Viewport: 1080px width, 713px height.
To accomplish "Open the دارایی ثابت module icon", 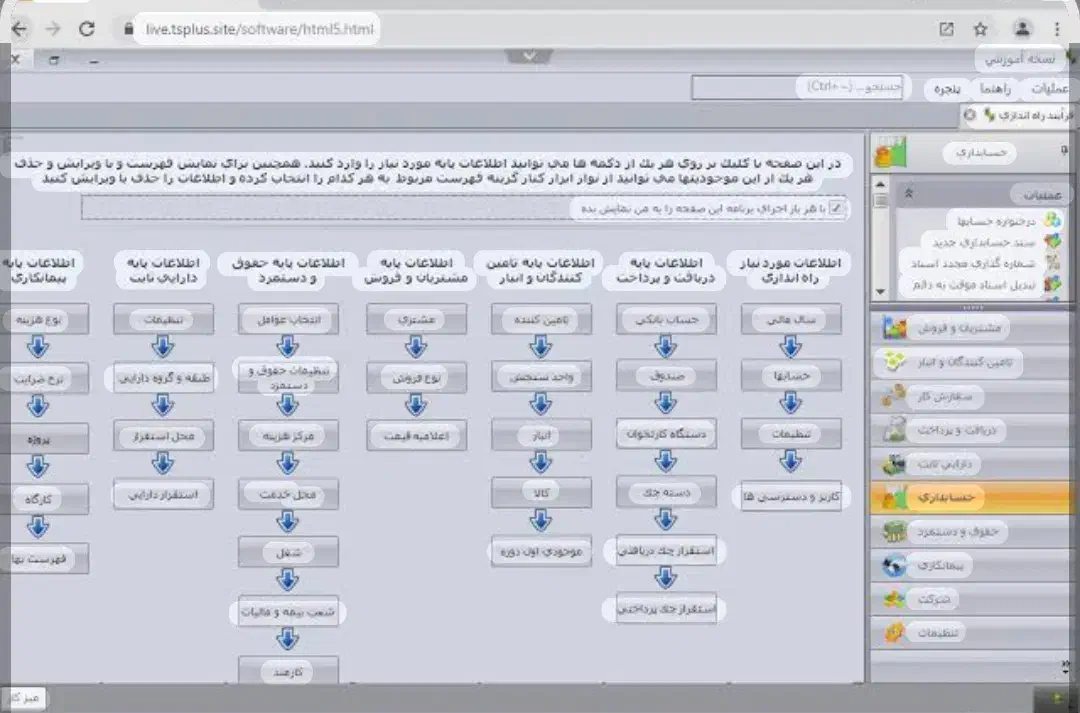I will point(894,464).
